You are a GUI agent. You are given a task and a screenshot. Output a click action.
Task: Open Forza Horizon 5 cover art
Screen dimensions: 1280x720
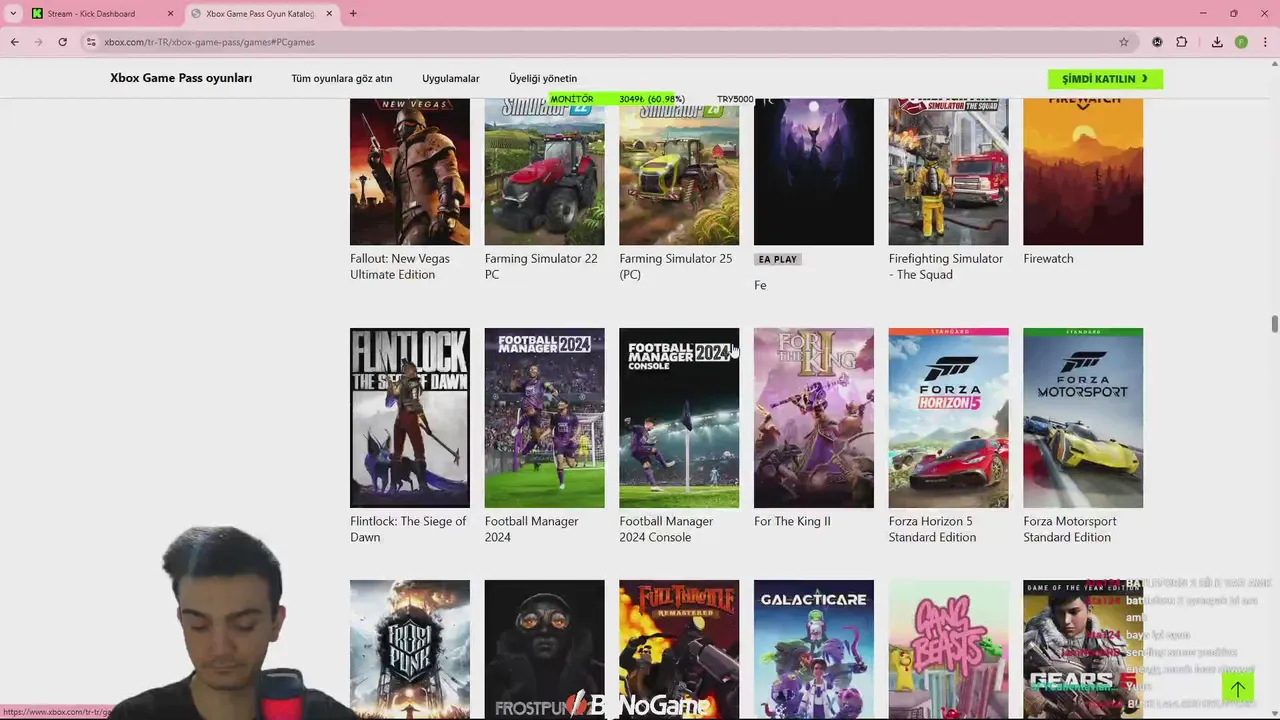pyautogui.click(x=949, y=418)
